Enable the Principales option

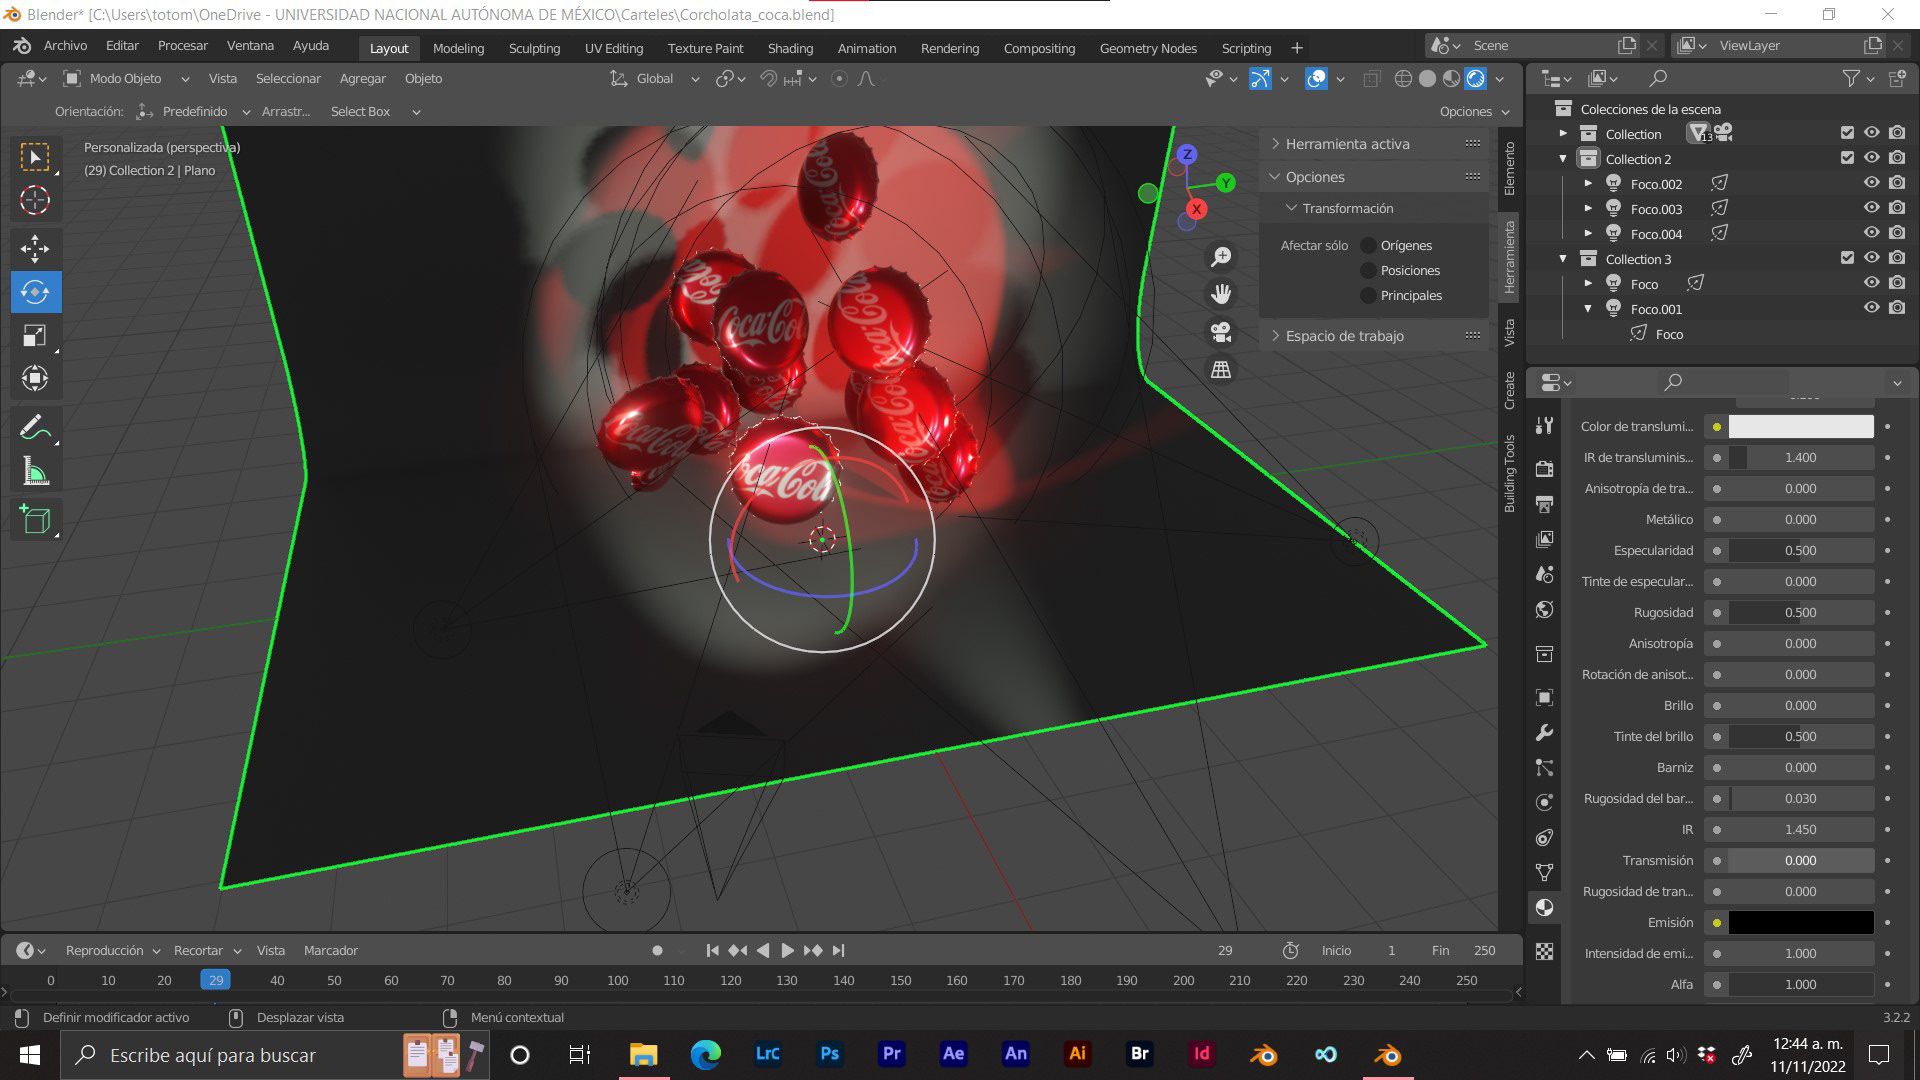(1368, 295)
